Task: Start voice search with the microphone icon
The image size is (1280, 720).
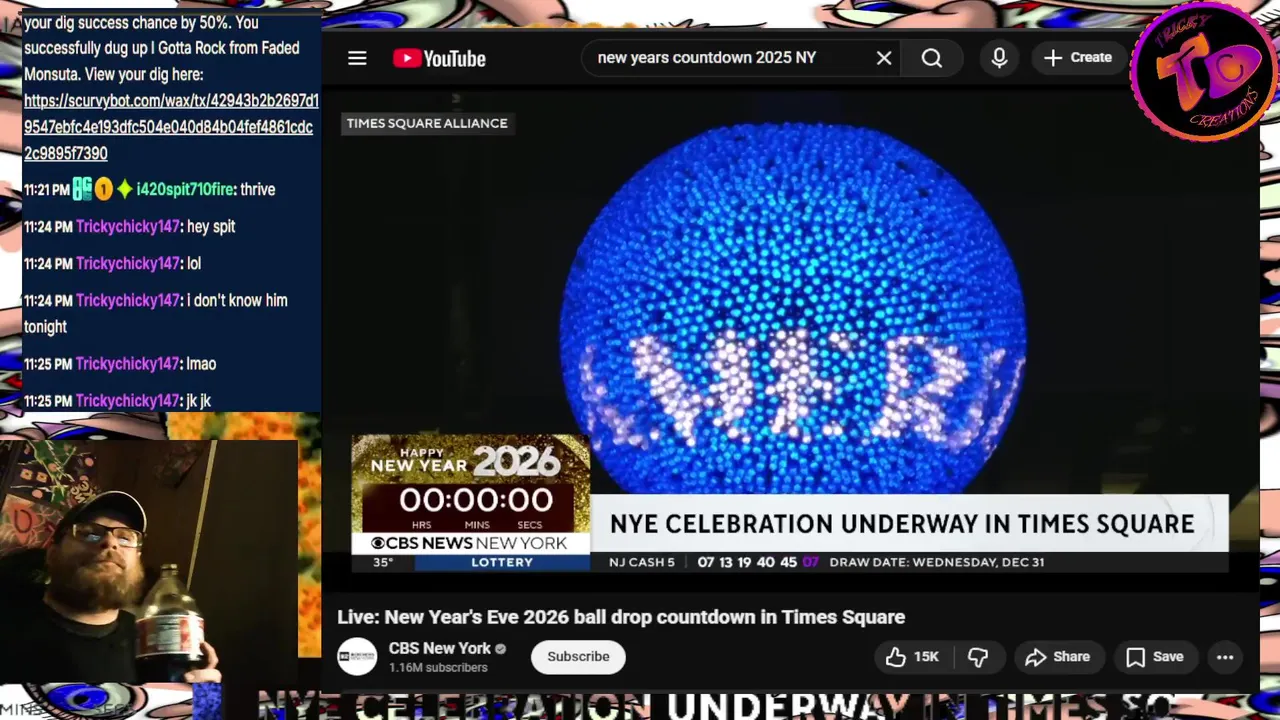Action: (x=999, y=58)
